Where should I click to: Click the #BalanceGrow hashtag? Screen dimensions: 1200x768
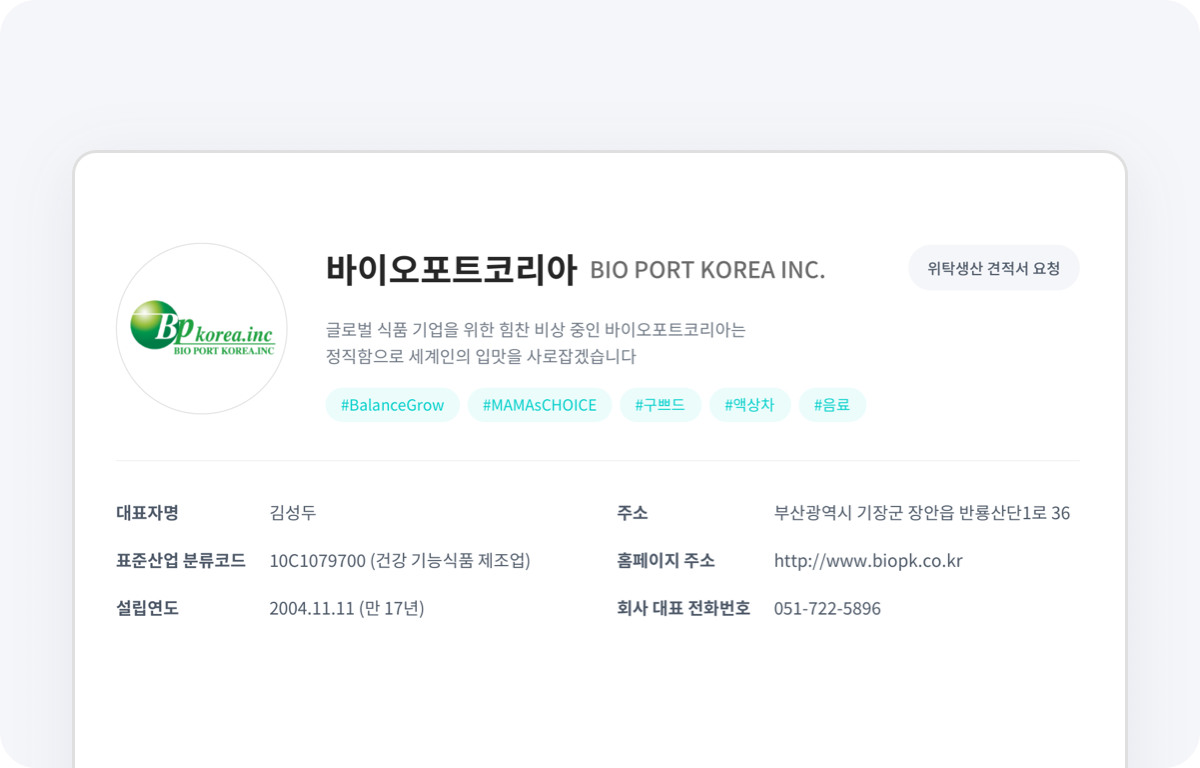pos(392,405)
